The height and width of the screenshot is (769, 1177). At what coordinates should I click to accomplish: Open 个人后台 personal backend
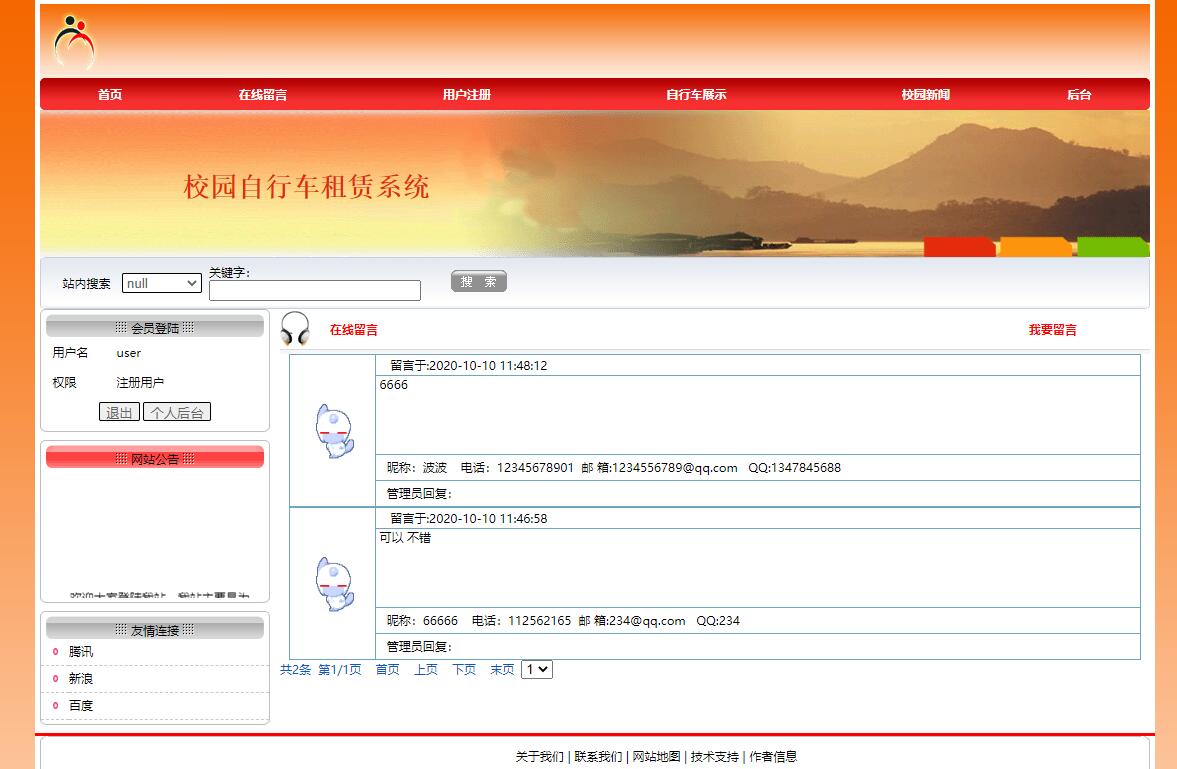(176, 411)
